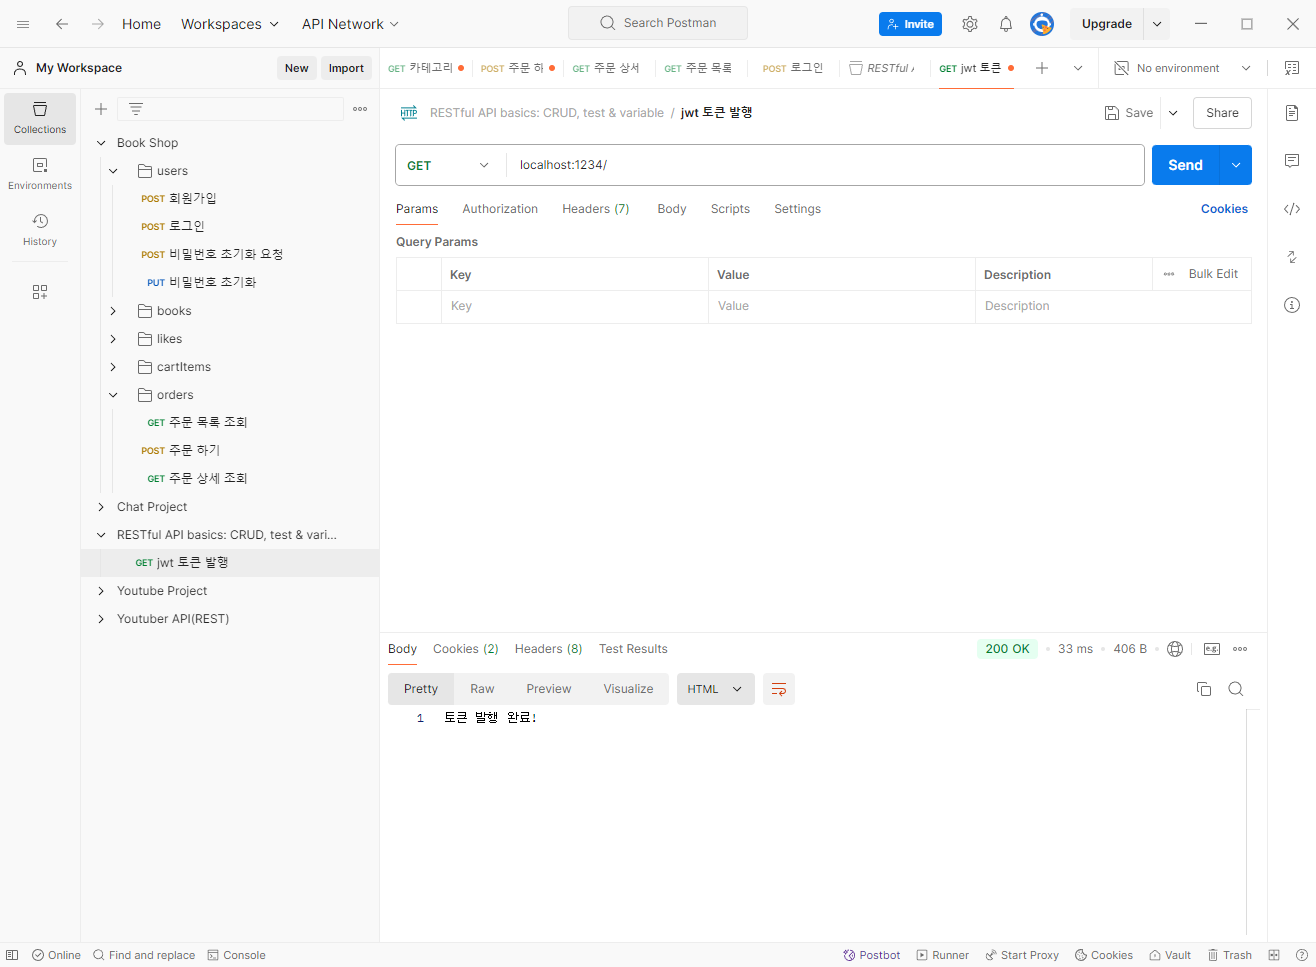The image size is (1316, 967).
Task: Click the Send button
Action: point(1185,165)
